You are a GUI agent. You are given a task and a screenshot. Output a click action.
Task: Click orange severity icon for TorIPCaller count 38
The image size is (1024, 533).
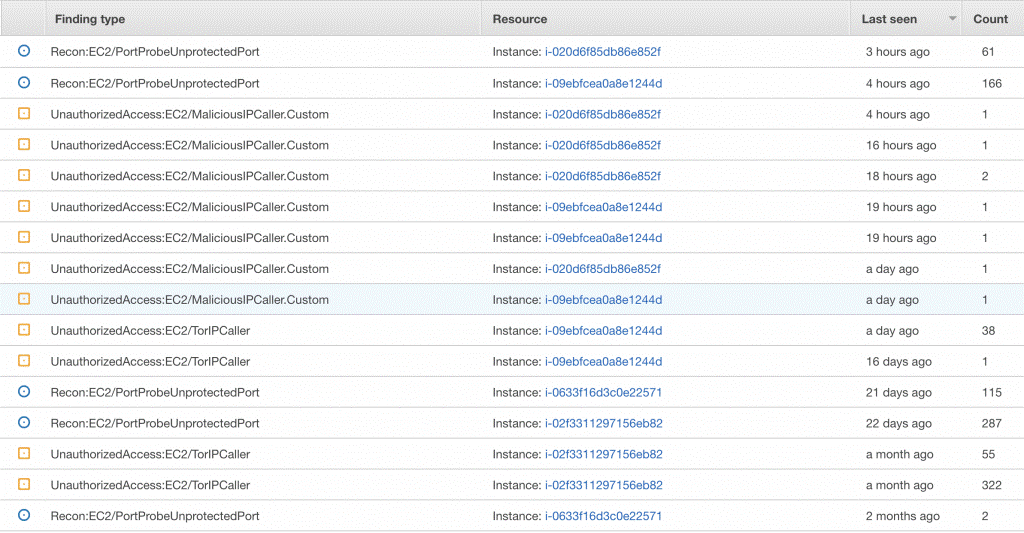24,330
